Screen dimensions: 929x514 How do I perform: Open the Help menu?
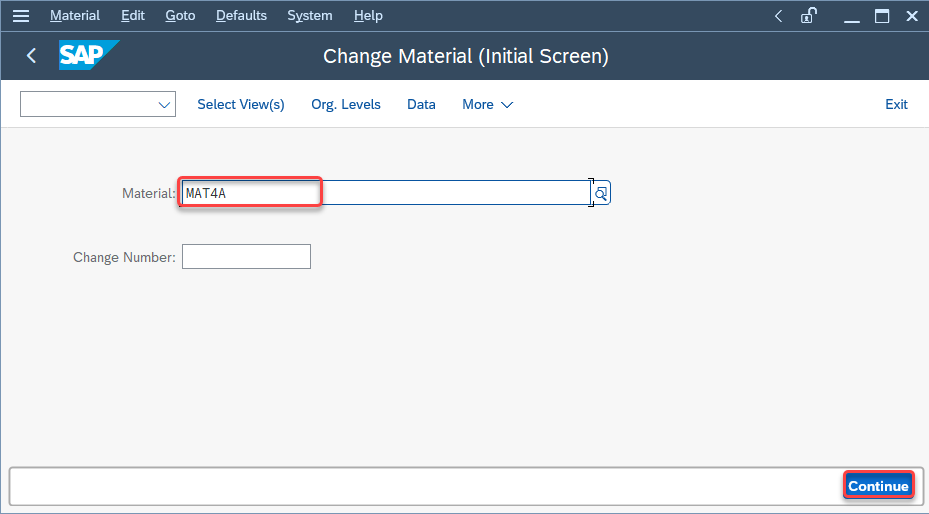click(x=368, y=16)
